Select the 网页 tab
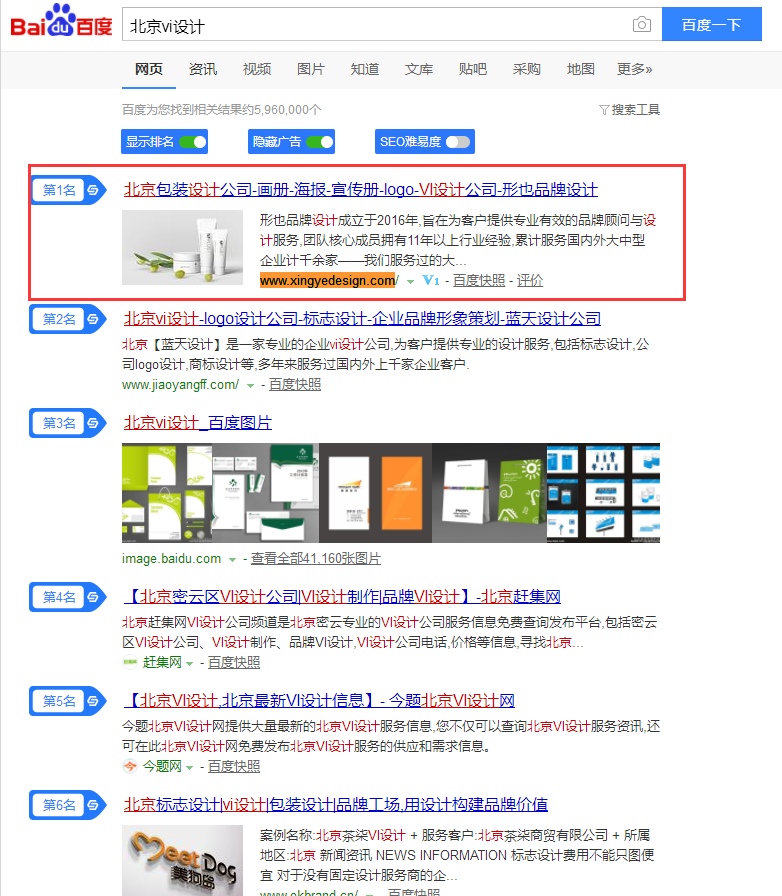782x896 pixels. coord(149,69)
